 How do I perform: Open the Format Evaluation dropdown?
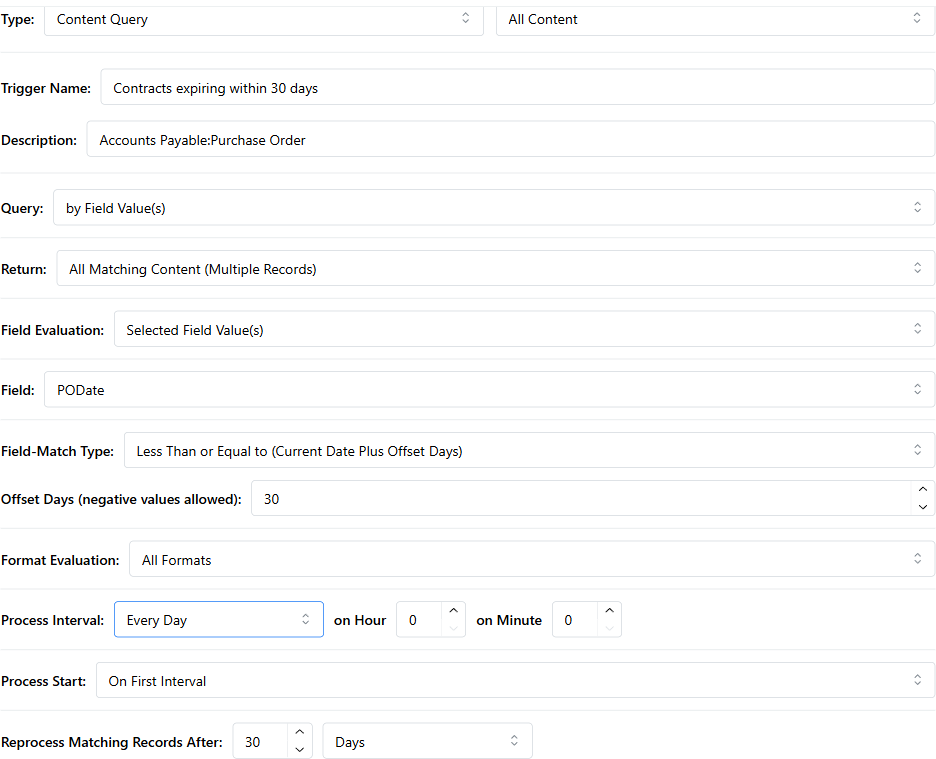click(x=532, y=560)
